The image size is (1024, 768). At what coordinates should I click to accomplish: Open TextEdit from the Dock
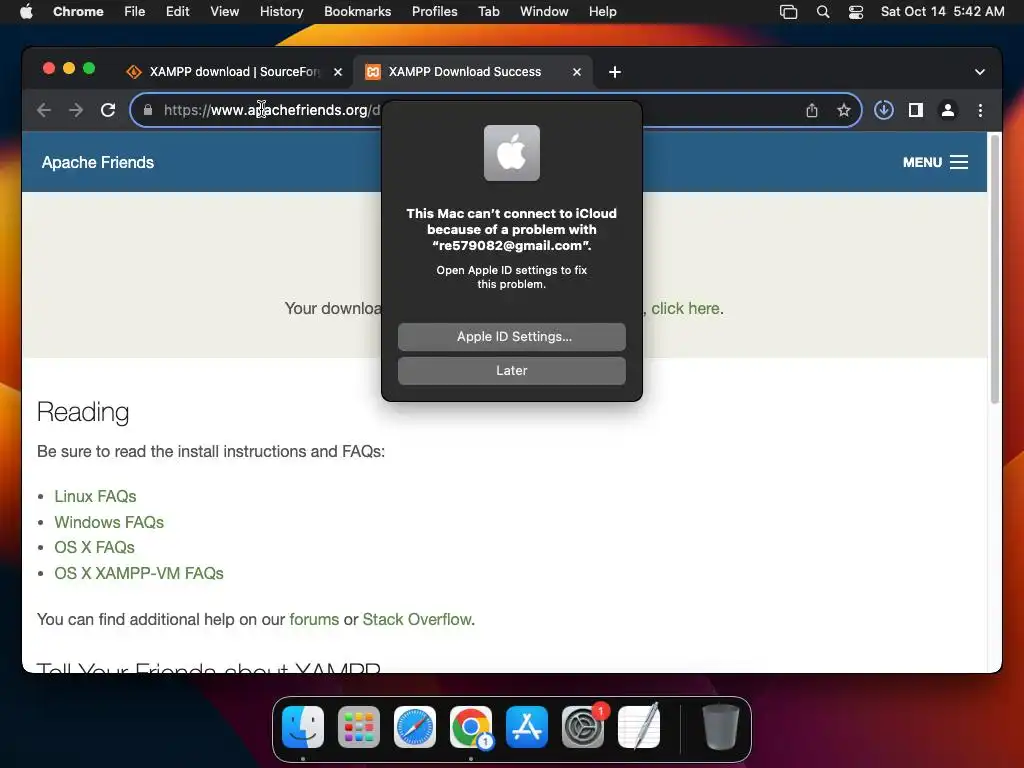point(639,727)
